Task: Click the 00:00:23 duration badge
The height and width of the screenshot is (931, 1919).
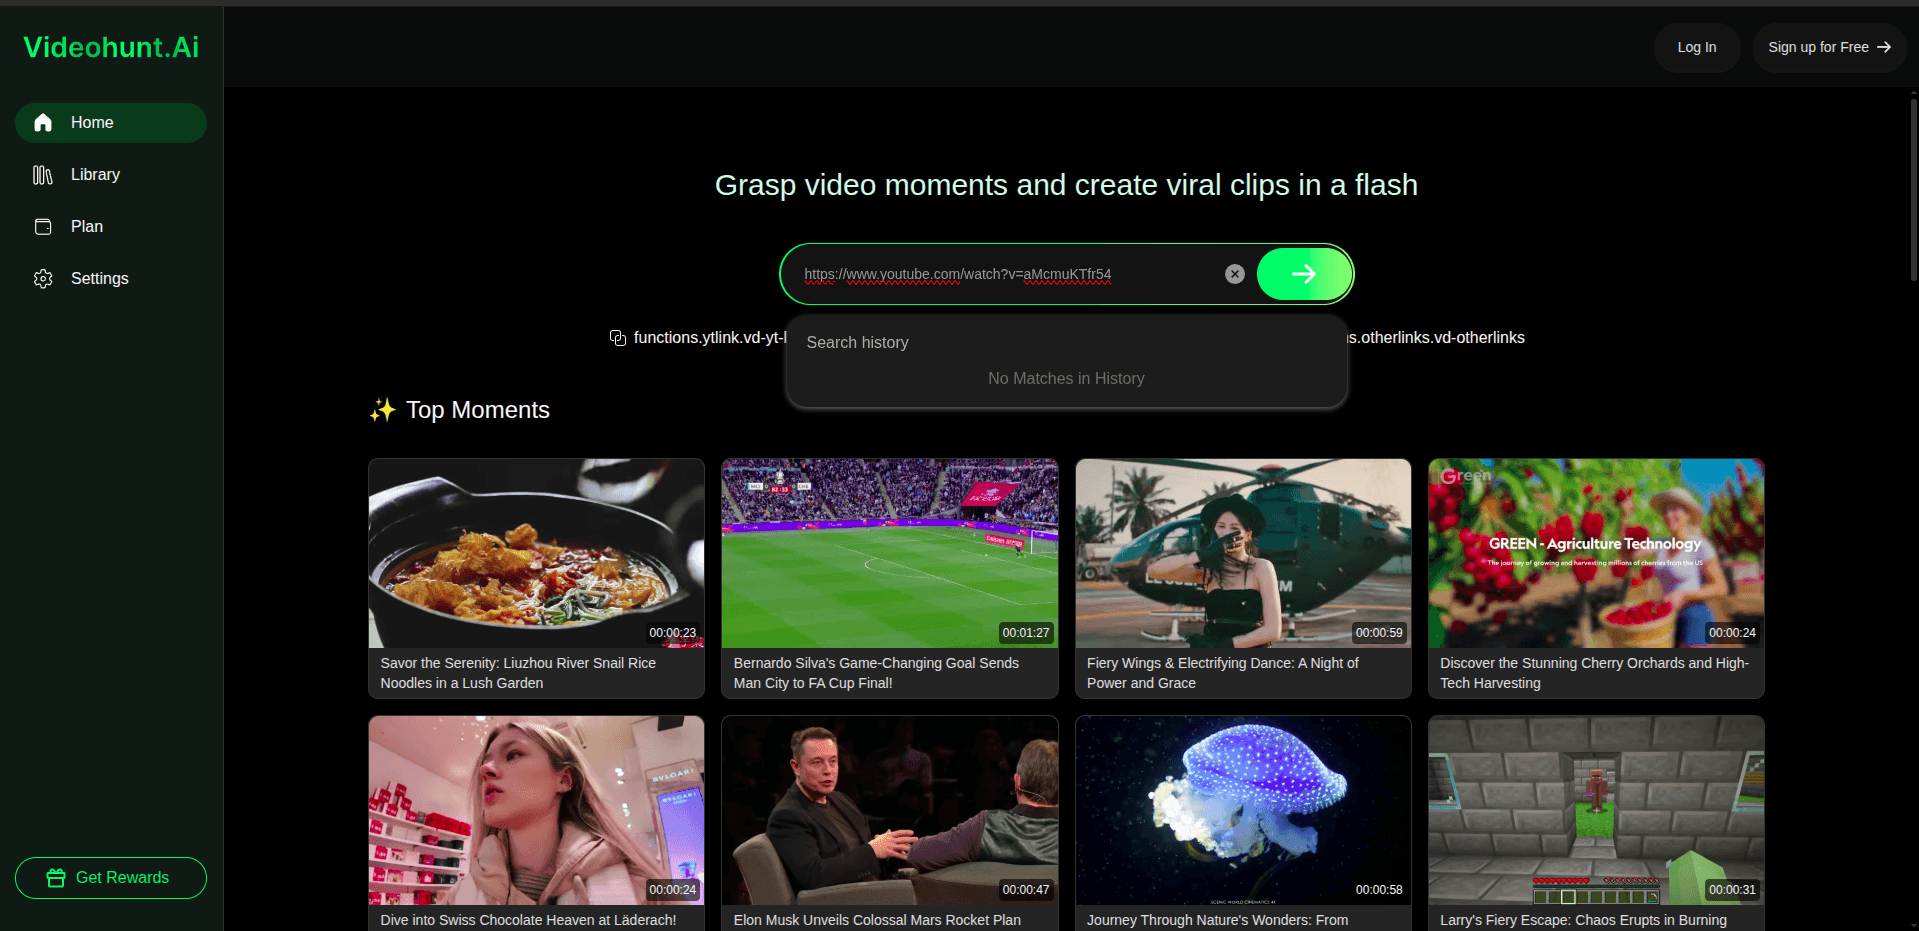Action: tap(672, 633)
